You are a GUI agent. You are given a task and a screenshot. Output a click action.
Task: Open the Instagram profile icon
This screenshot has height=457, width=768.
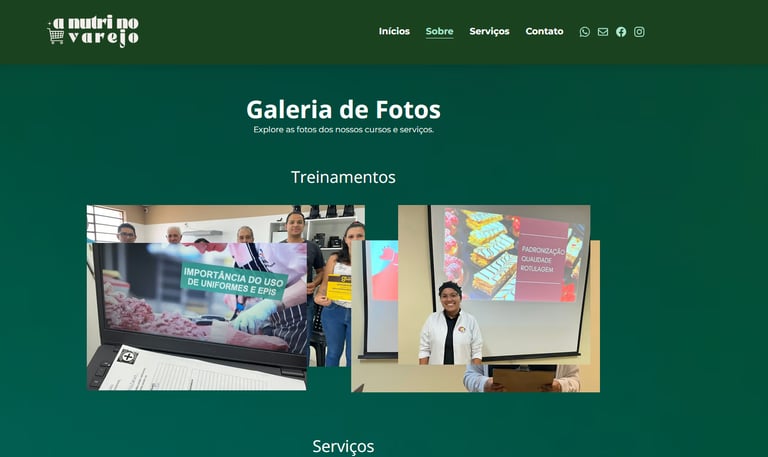pos(639,32)
